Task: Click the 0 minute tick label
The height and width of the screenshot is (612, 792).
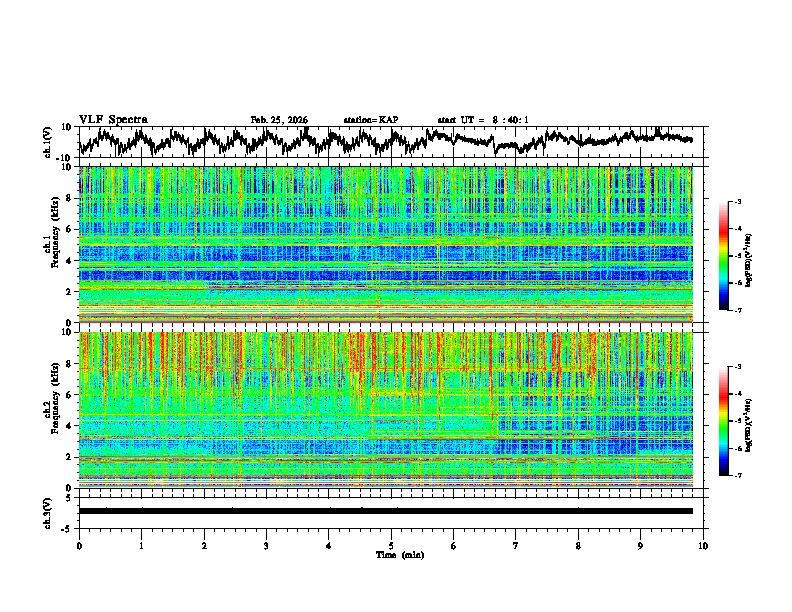Action: click(79, 546)
